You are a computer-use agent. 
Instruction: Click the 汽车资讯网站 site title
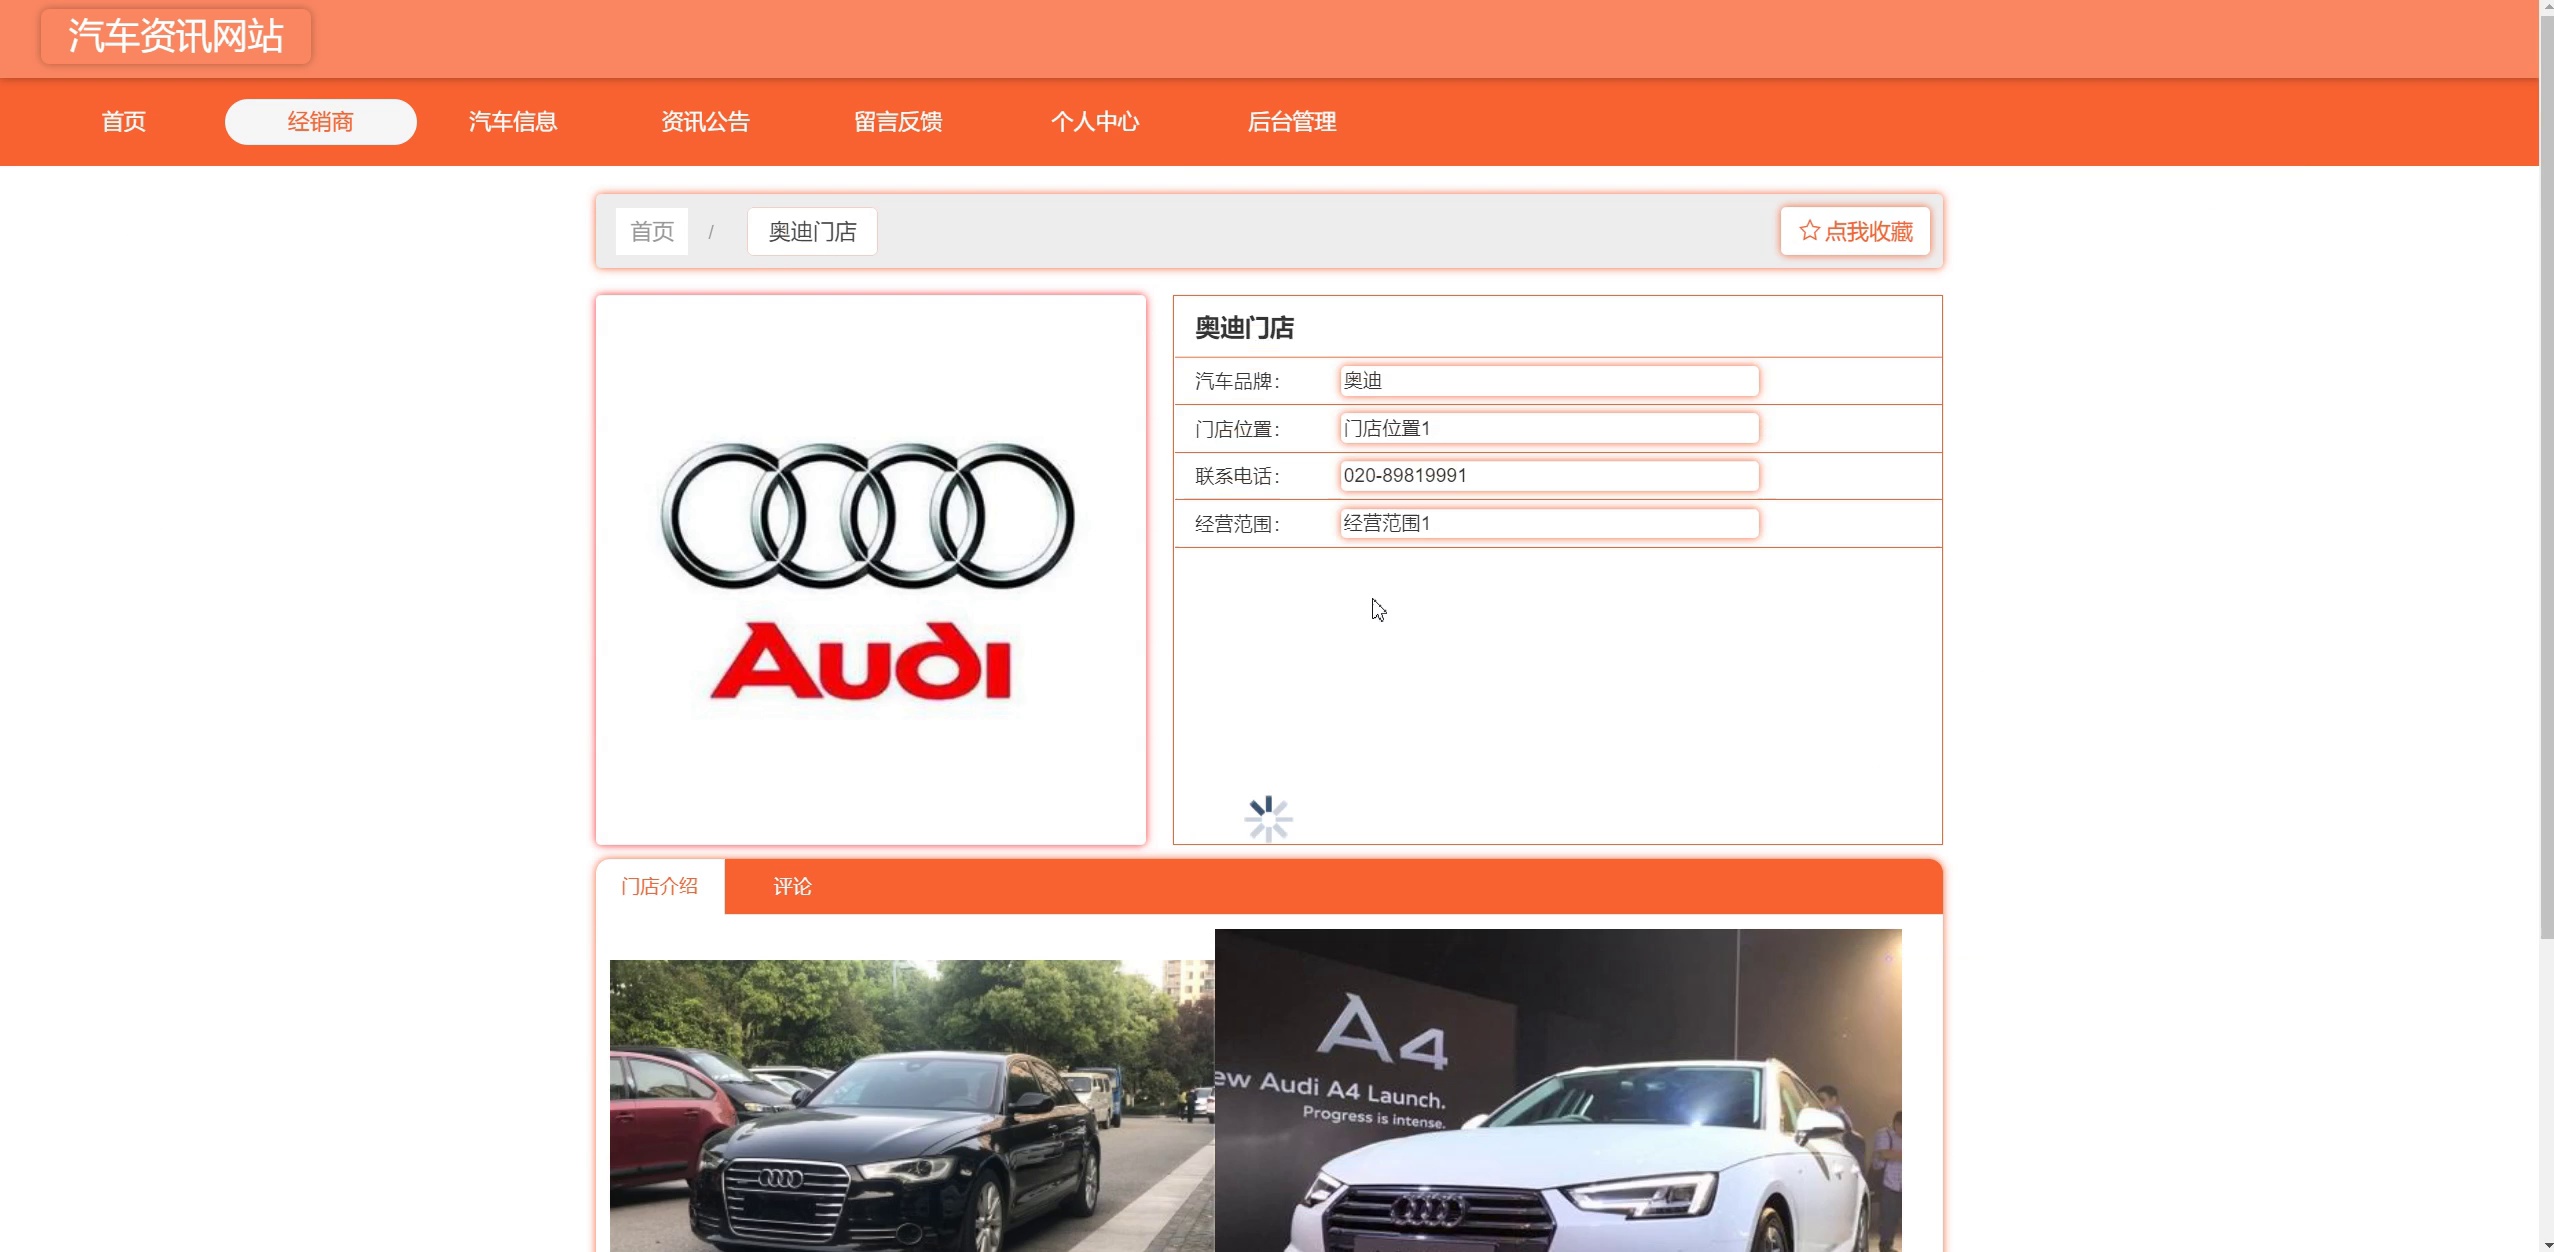coord(176,36)
